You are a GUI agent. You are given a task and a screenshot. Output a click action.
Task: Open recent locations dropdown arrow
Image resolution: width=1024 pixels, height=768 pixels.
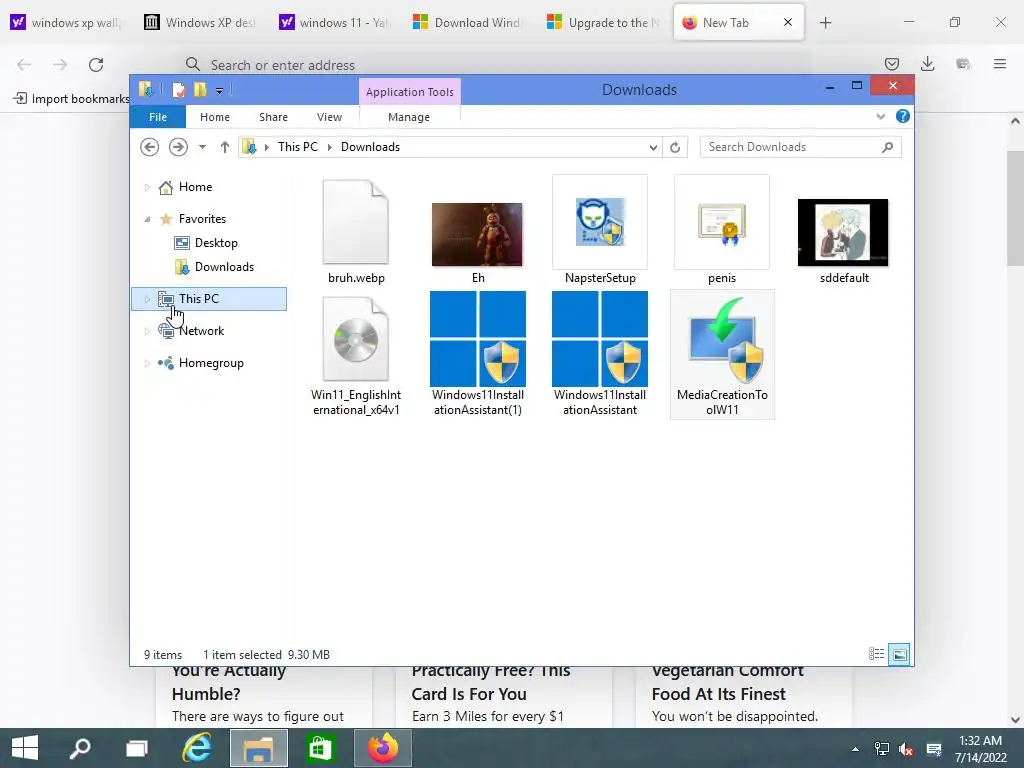pyautogui.click(x=202, y=147)
